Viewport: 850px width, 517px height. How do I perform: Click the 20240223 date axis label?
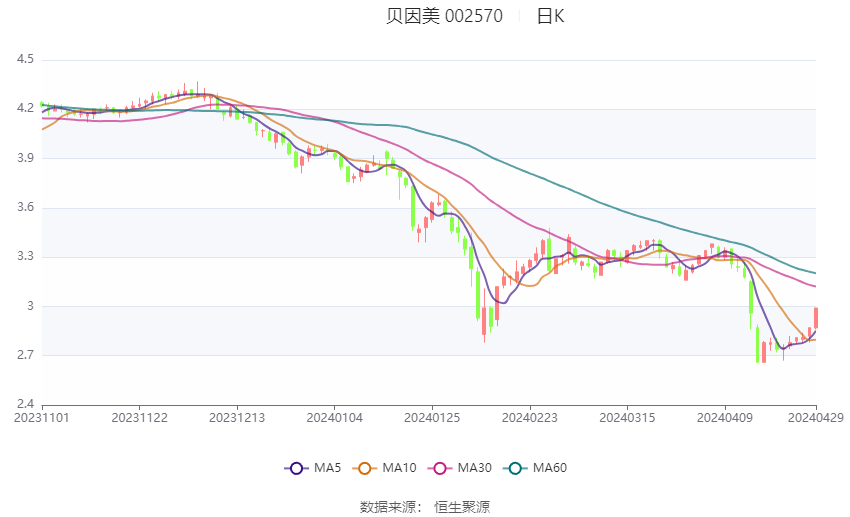coord(530,417)
